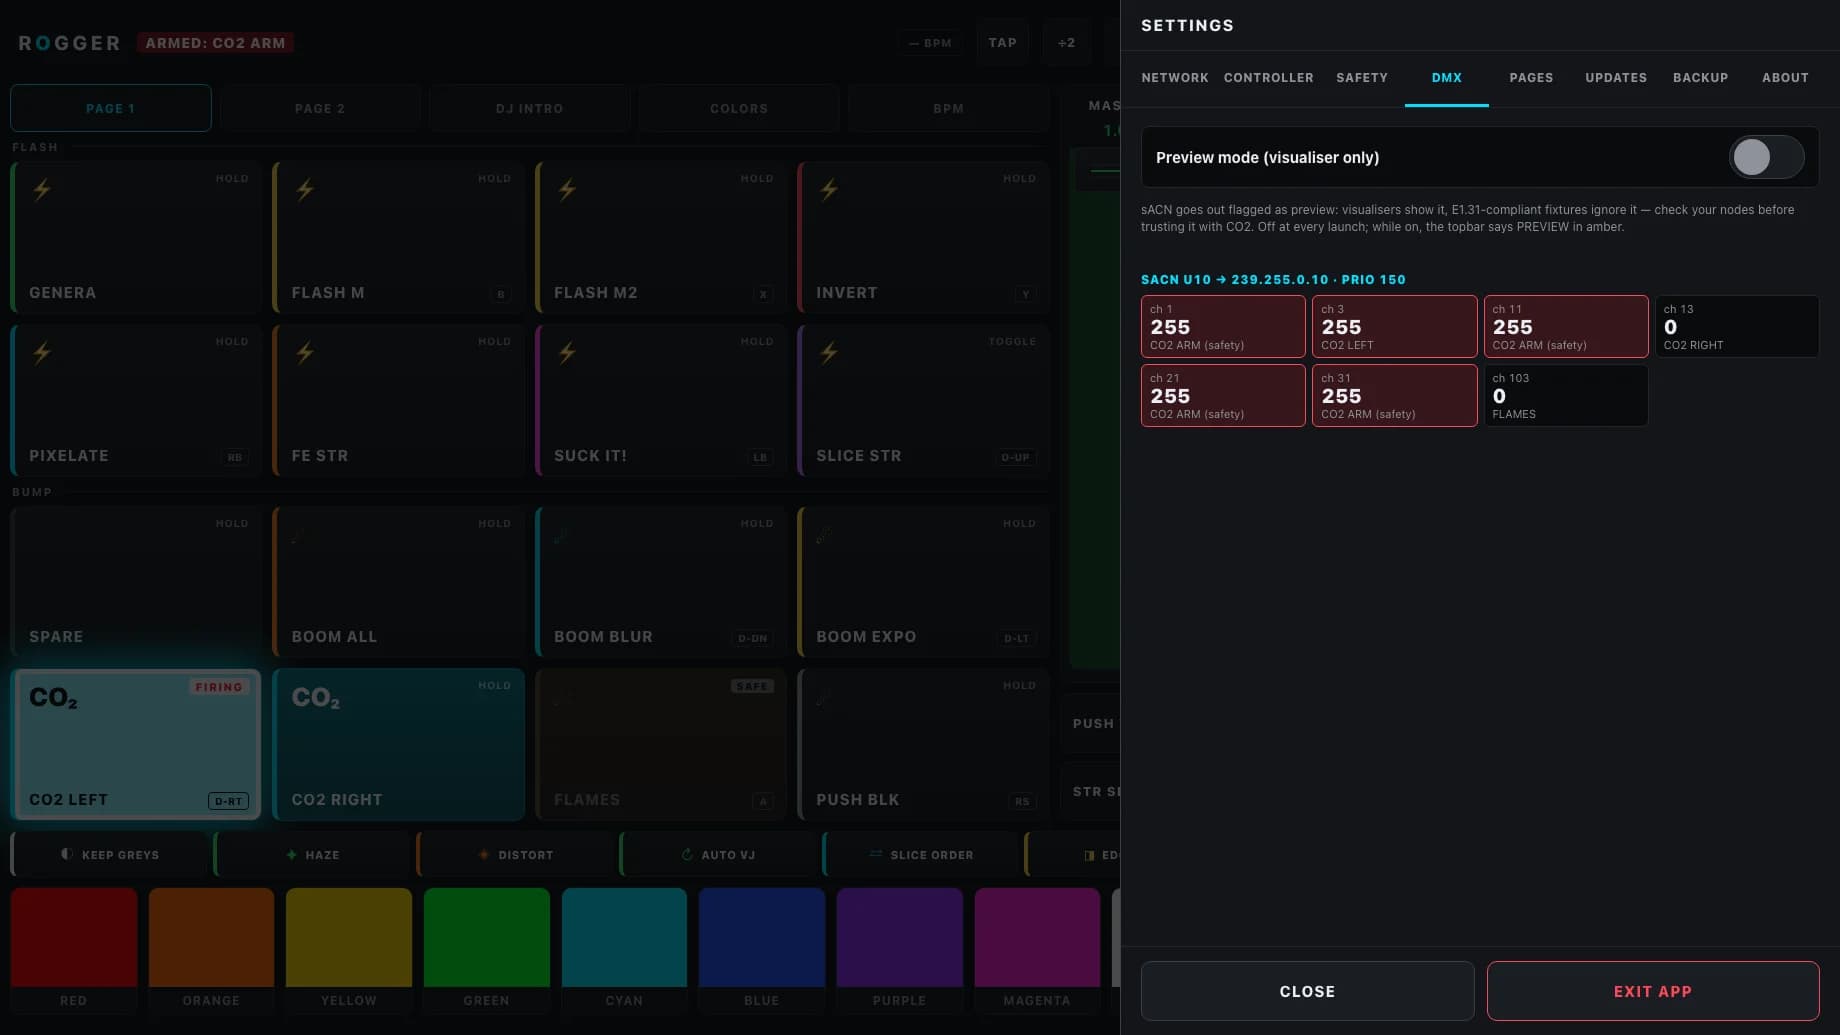1840x1035 pixels.
Task: Go to the Pages settings tab
Action: [1531, 78]
